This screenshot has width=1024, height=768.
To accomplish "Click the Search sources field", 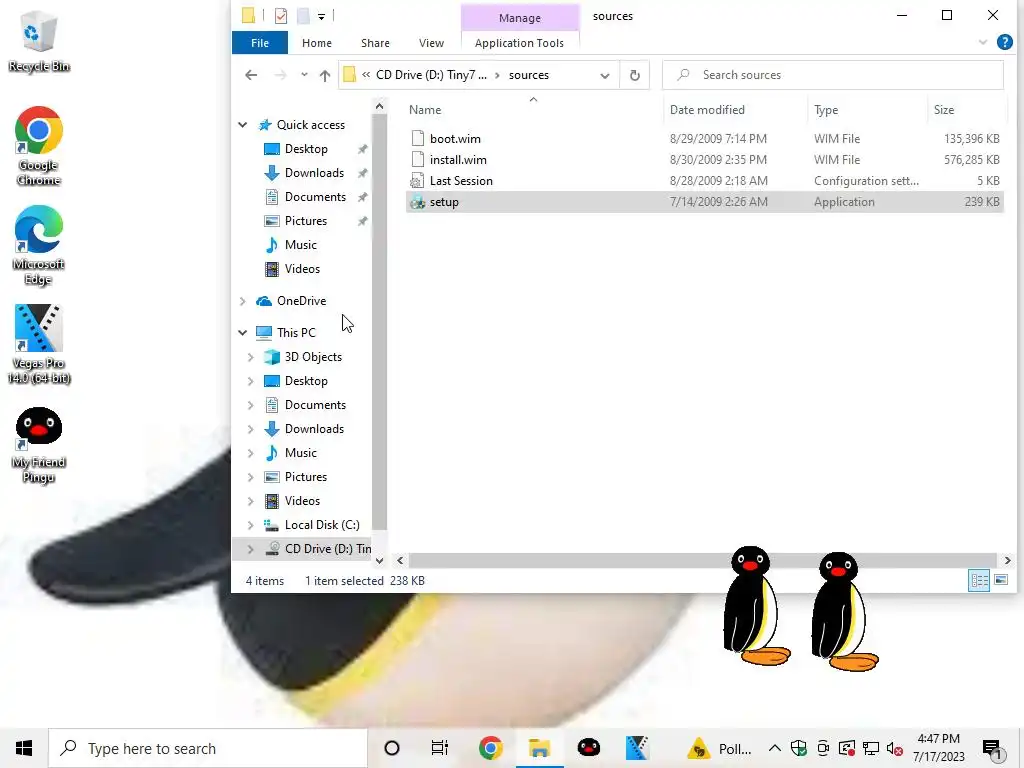I will tap(833, 75).
